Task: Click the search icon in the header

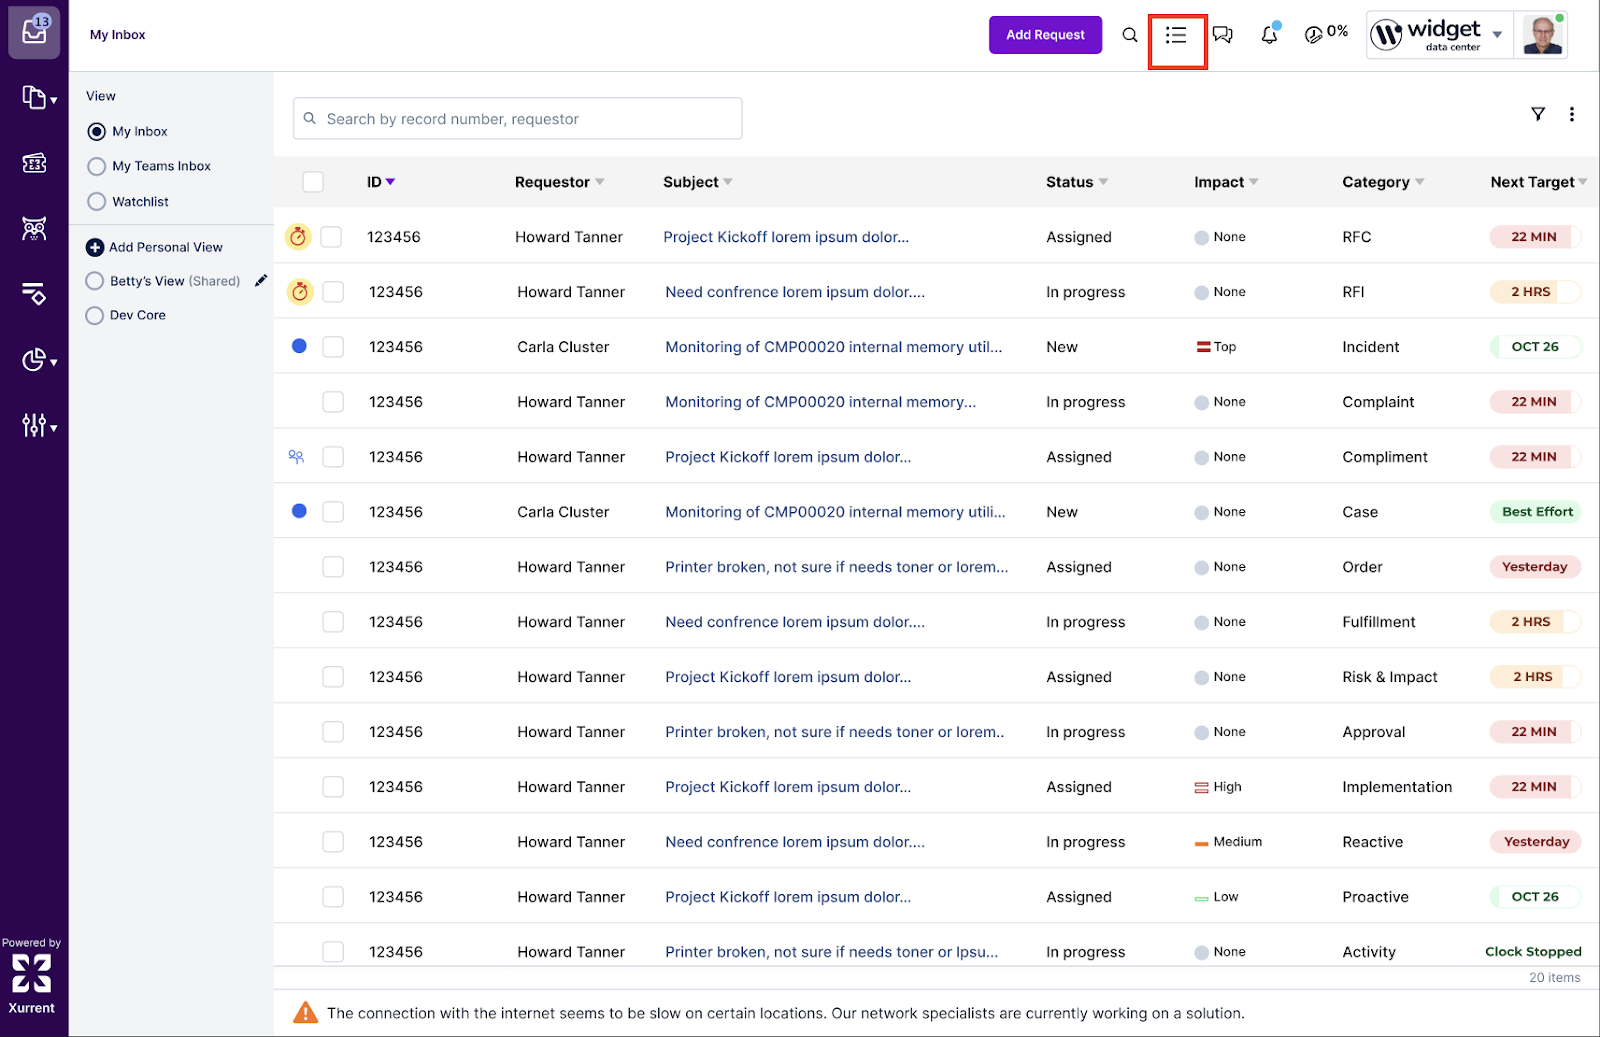Action: (x=1129, y=34)
